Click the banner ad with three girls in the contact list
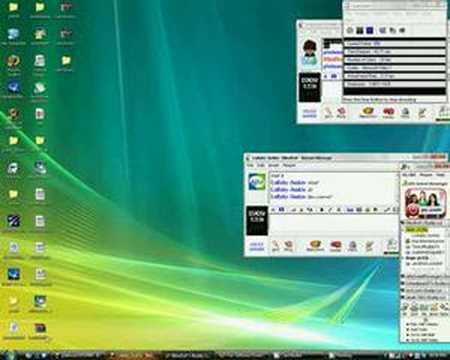Image resolution: width=450 pixels, height=360 pixels. pyautogui.click(x=425, y=203)
